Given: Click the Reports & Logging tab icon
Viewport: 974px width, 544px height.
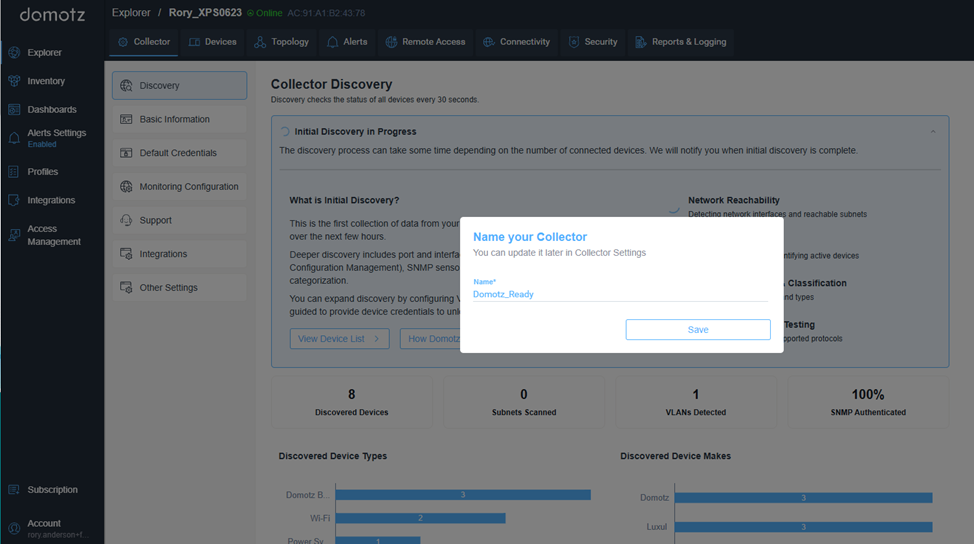Looking at the screenshot, I should click(x=640, y=42).
